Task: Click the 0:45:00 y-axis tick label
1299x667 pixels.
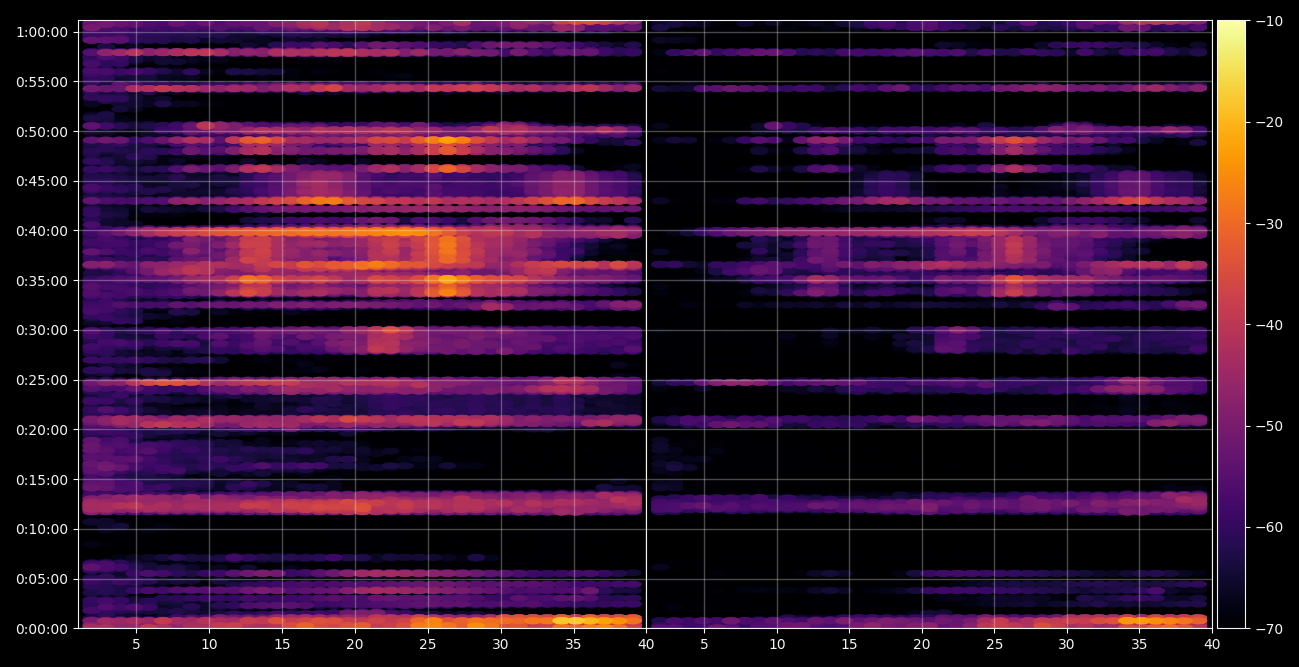Action: (42, 181)
